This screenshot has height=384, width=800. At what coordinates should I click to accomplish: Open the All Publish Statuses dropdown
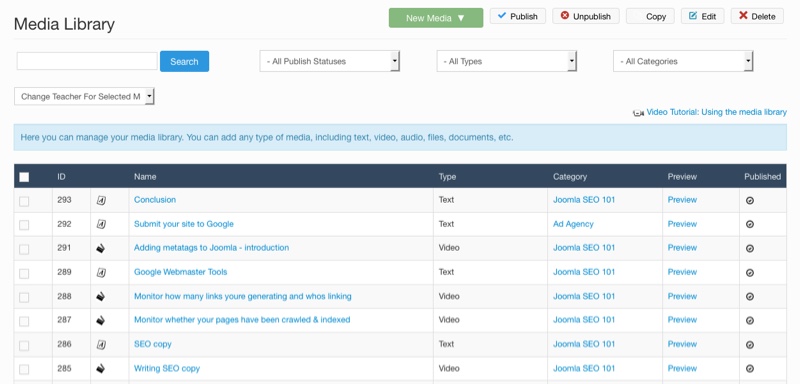point(330,61)
